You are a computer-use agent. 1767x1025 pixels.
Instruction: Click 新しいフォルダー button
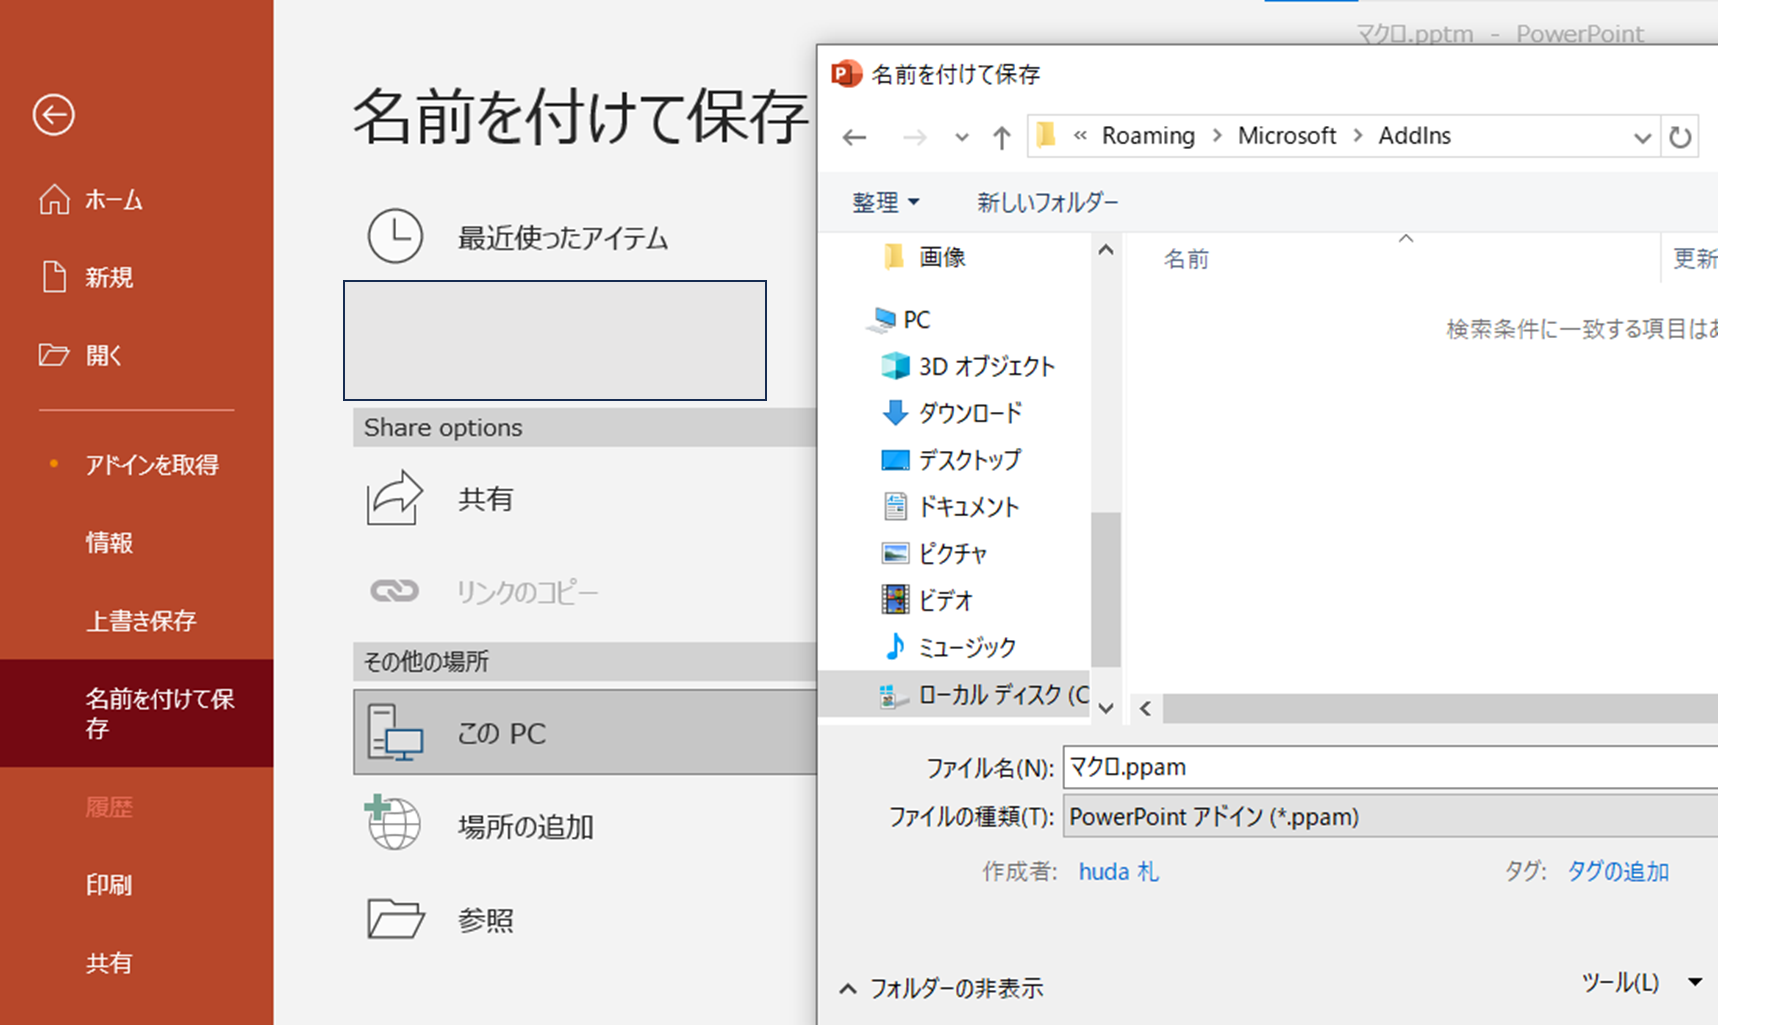[x=1047, y=203]
